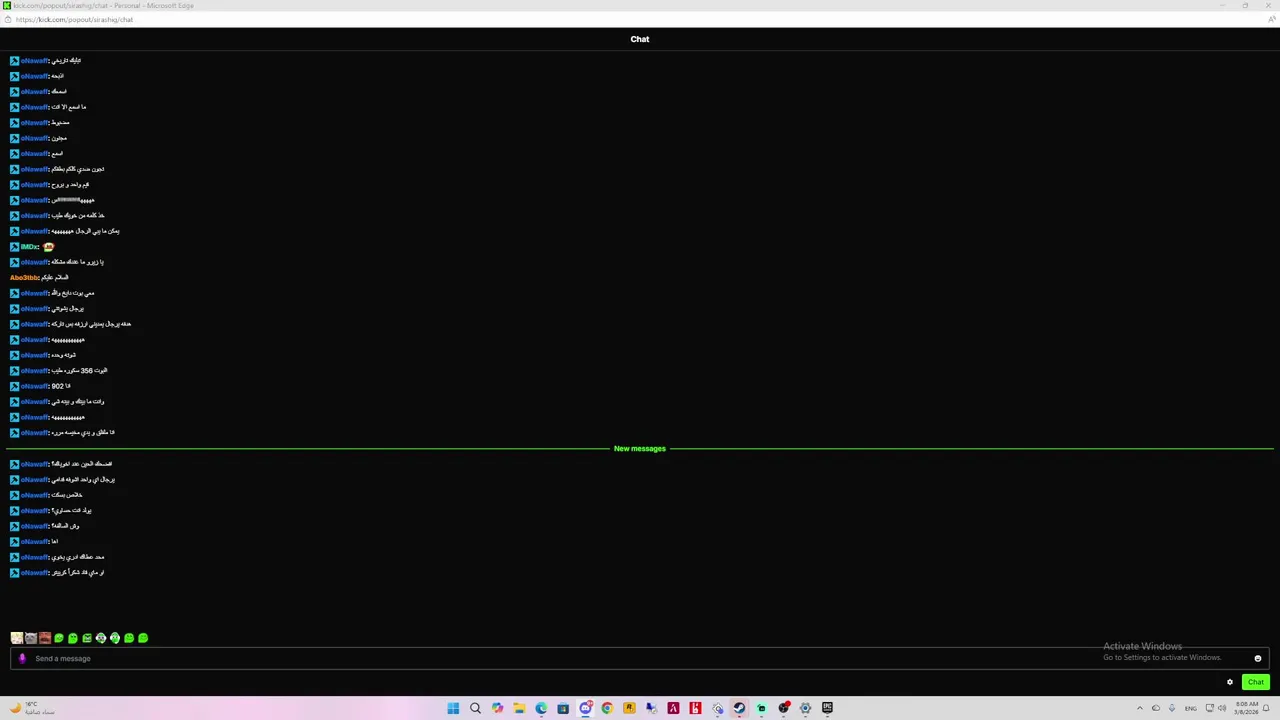Click the purple icon inside the message box
This screenshot has width=1280, height=720.
click(22, 658)
